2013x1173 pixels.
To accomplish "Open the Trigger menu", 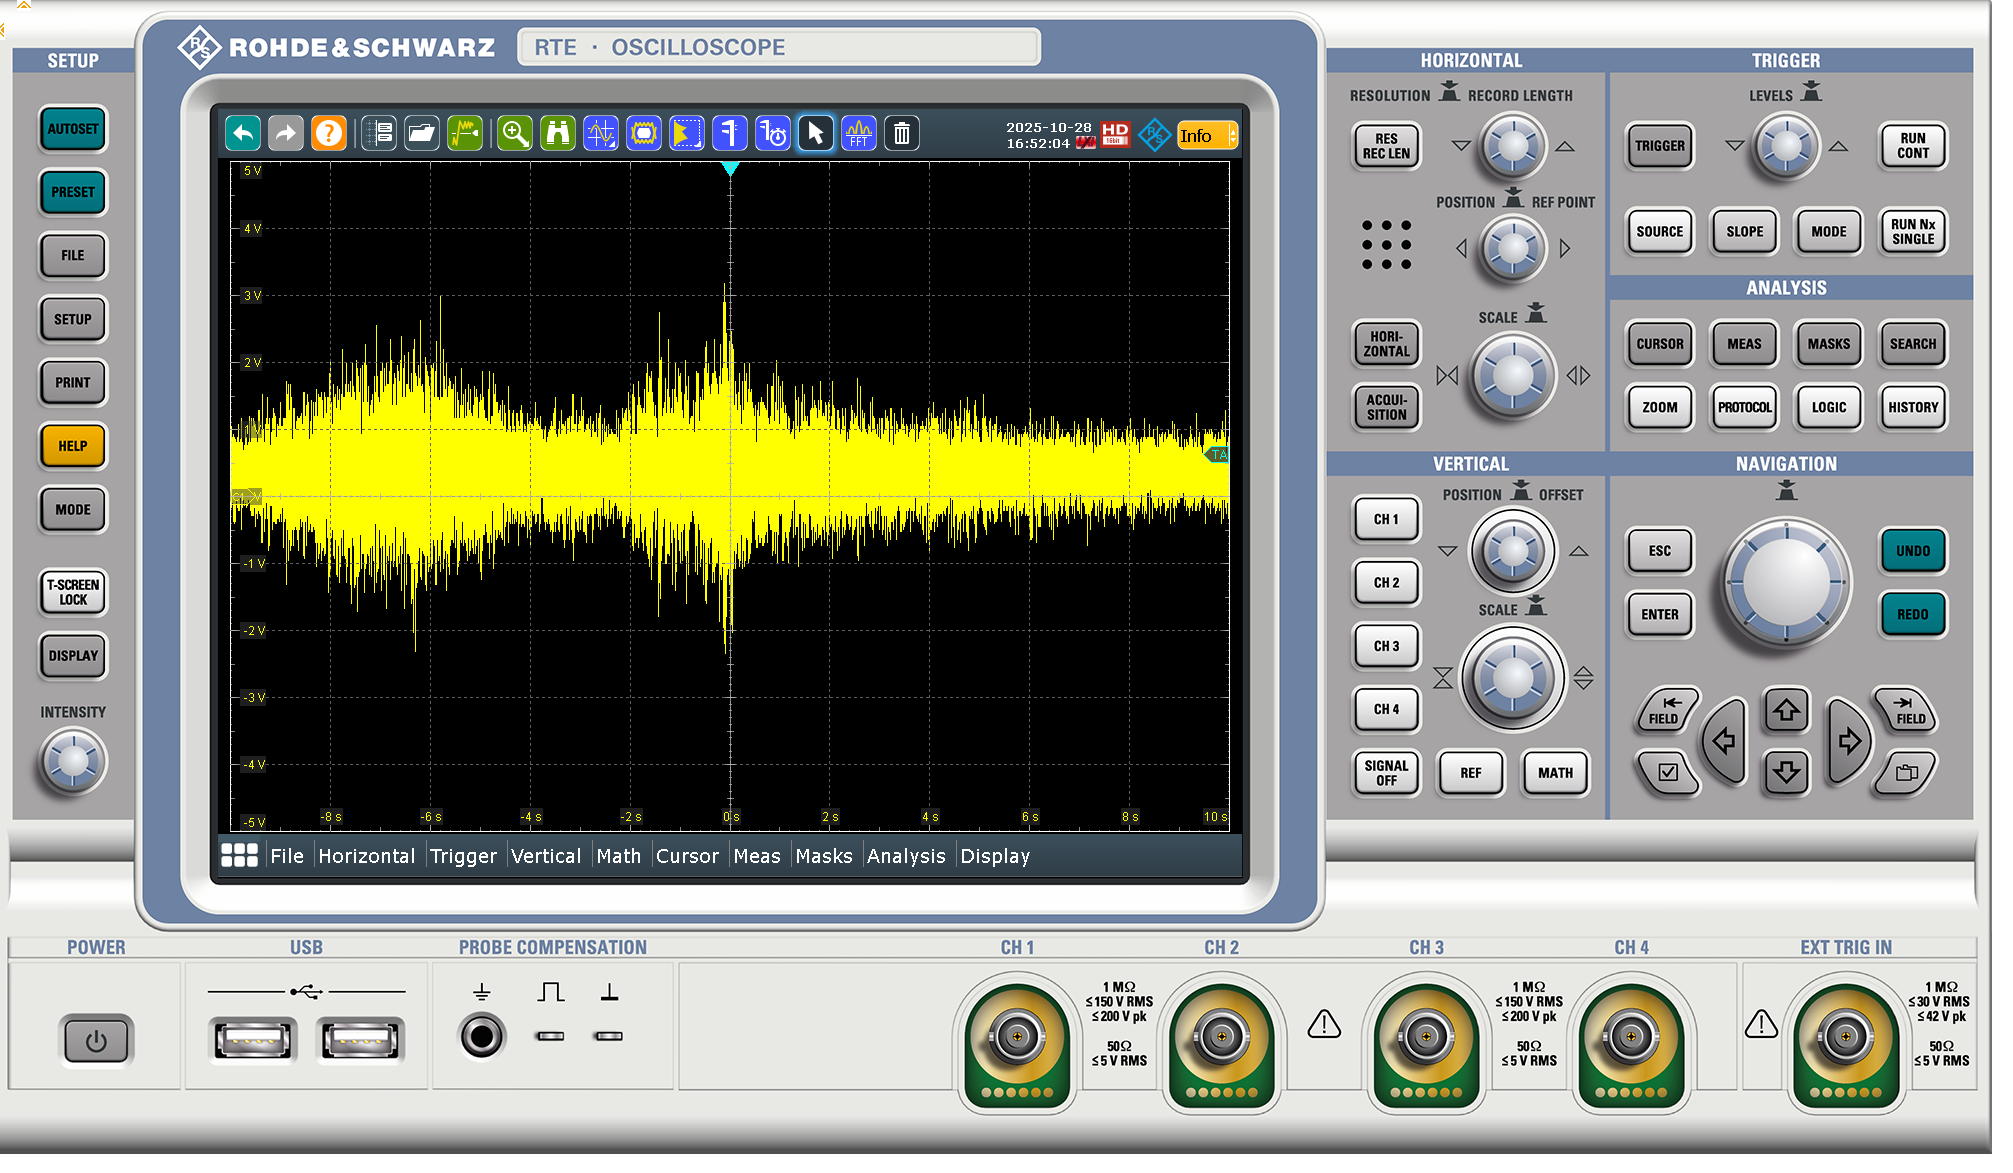I will 463,856.
